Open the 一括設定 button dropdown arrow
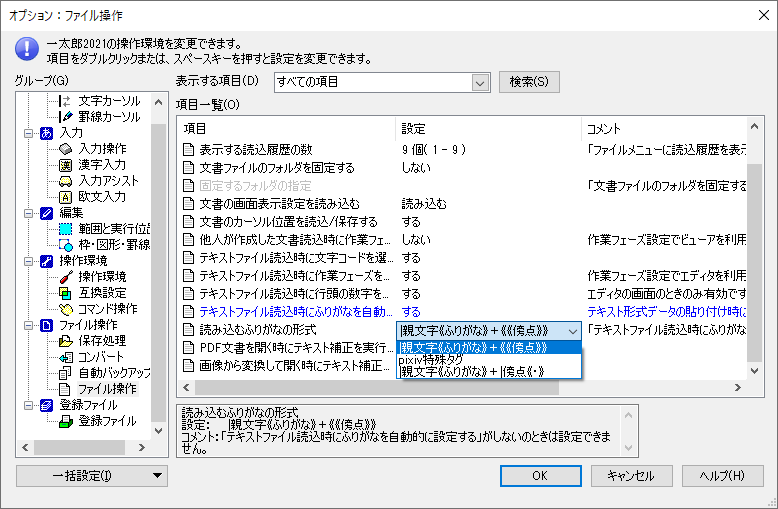Screen dimensions: 778x509 pyautogui.click(x=157, y=476)
